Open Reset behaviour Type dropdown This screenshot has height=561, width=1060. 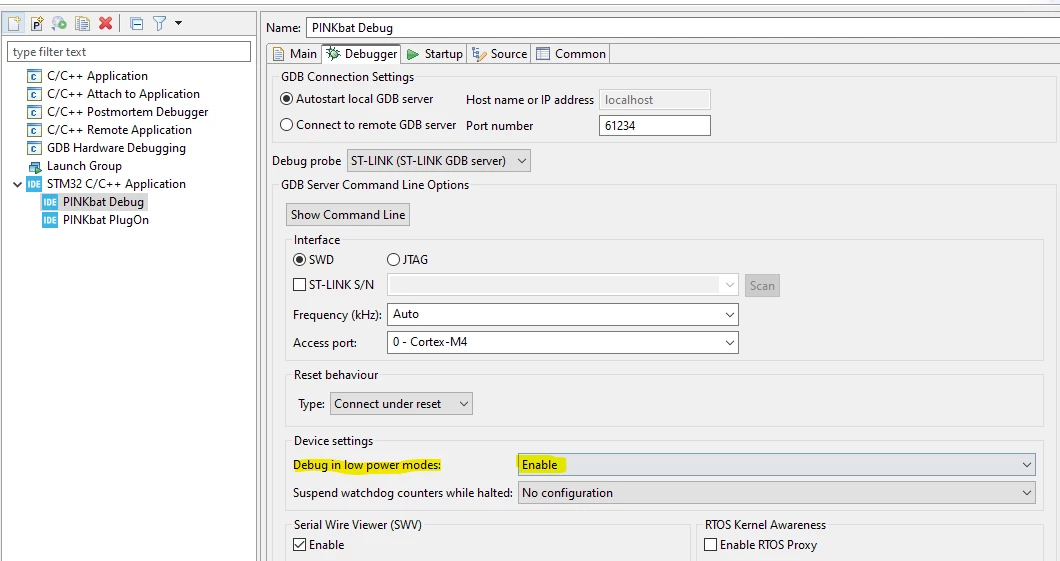(402, 404)
